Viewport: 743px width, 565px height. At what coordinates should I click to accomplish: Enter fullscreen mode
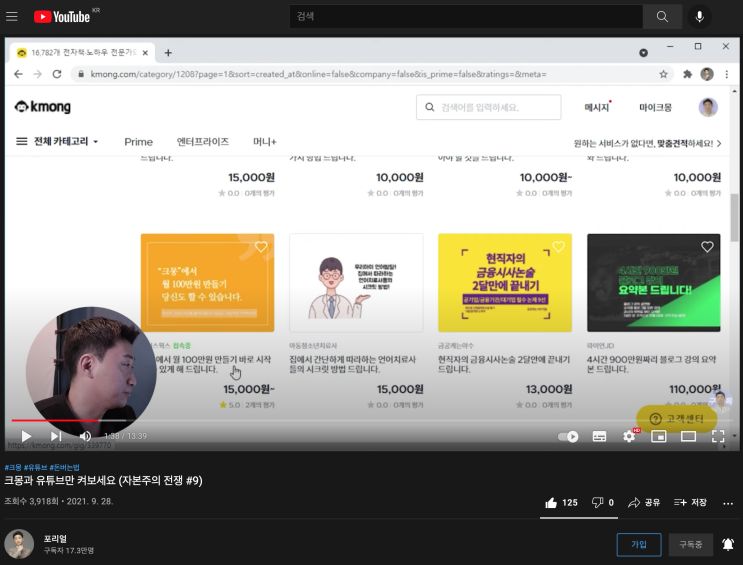coord(718,436)
